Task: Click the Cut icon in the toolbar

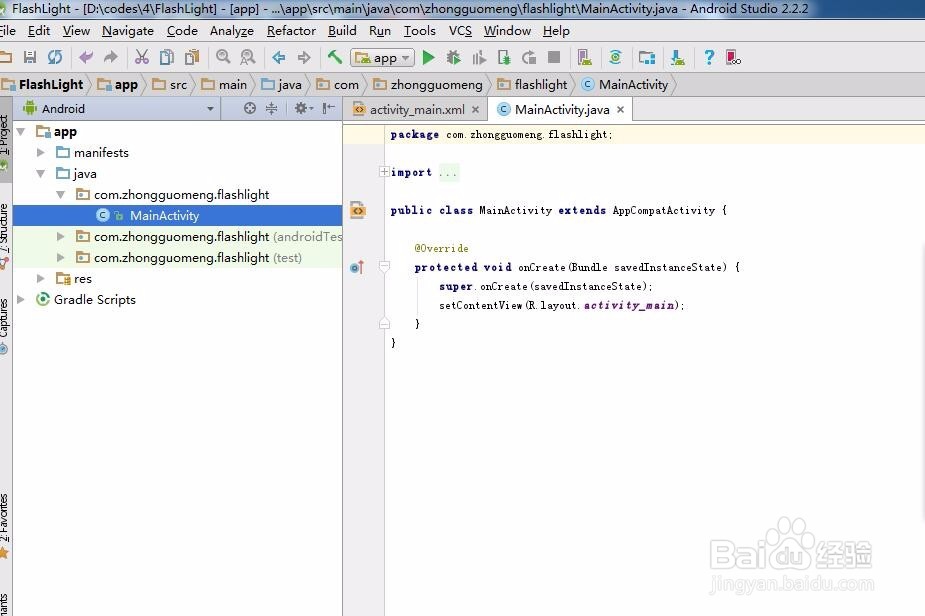Action: click(140, 57)
